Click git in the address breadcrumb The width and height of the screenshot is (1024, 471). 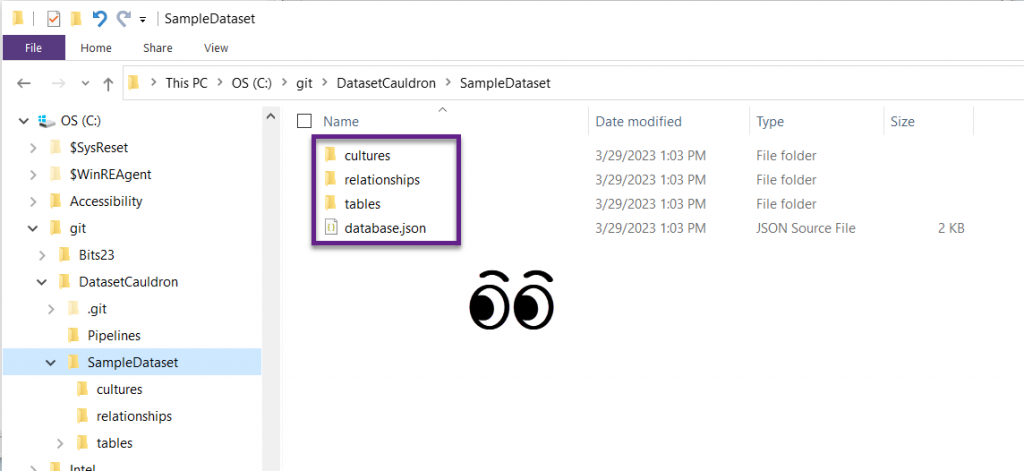[x=304, y=83]
